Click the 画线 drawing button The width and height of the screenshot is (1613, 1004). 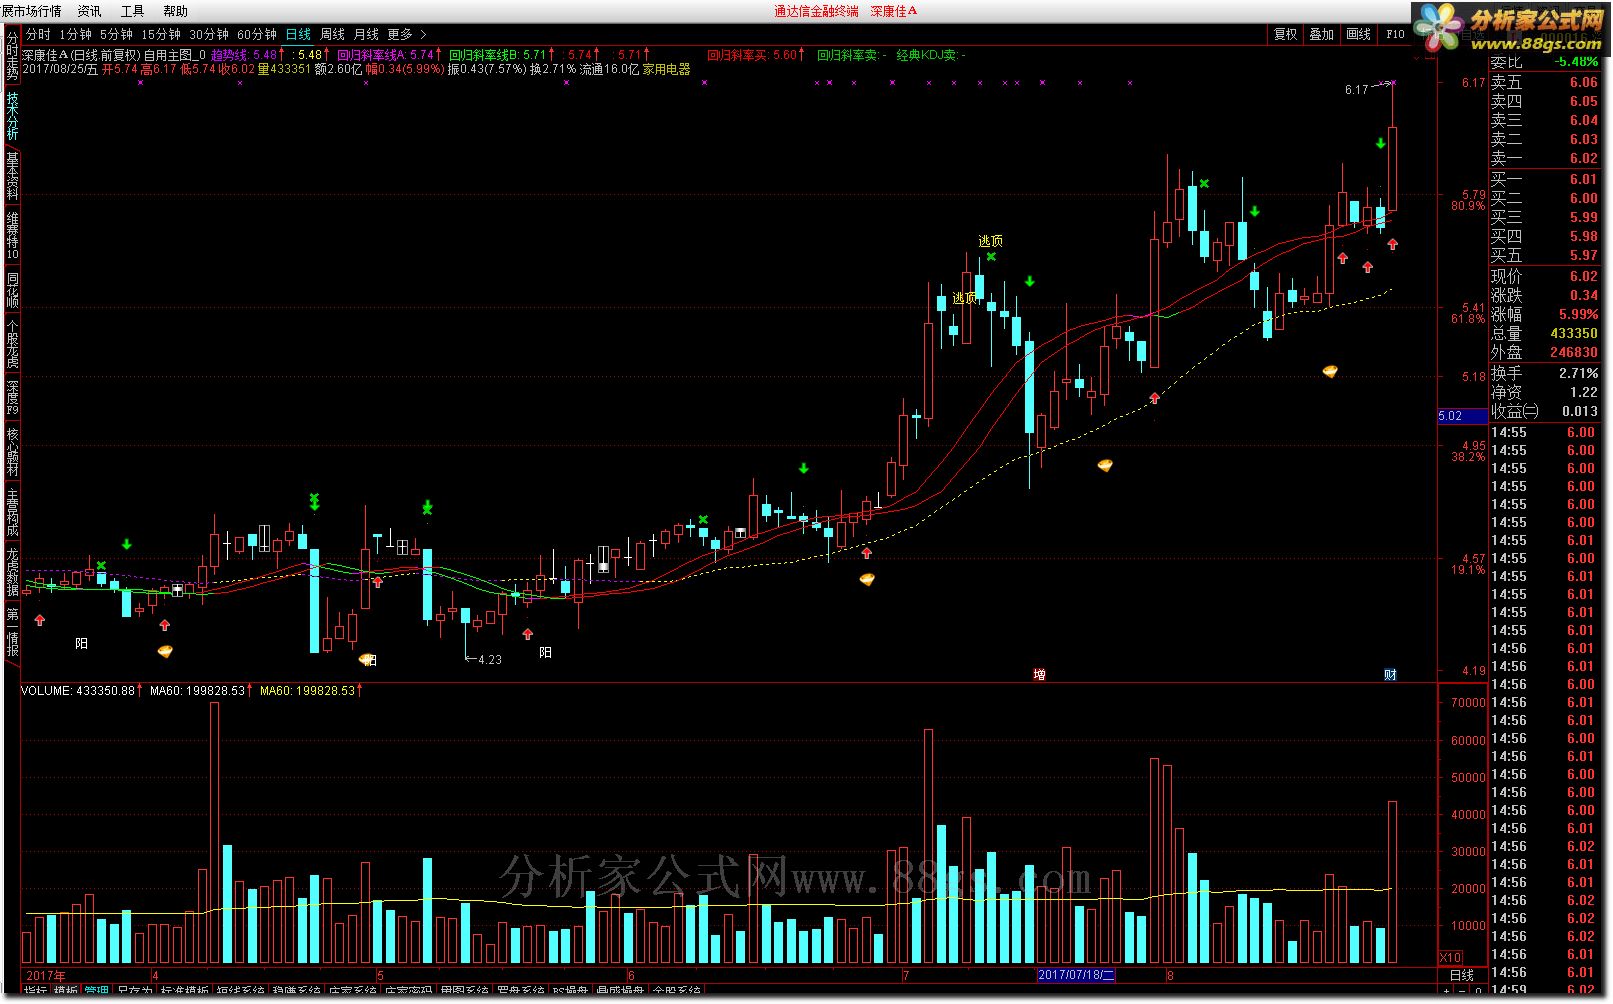coord(1359,34)
